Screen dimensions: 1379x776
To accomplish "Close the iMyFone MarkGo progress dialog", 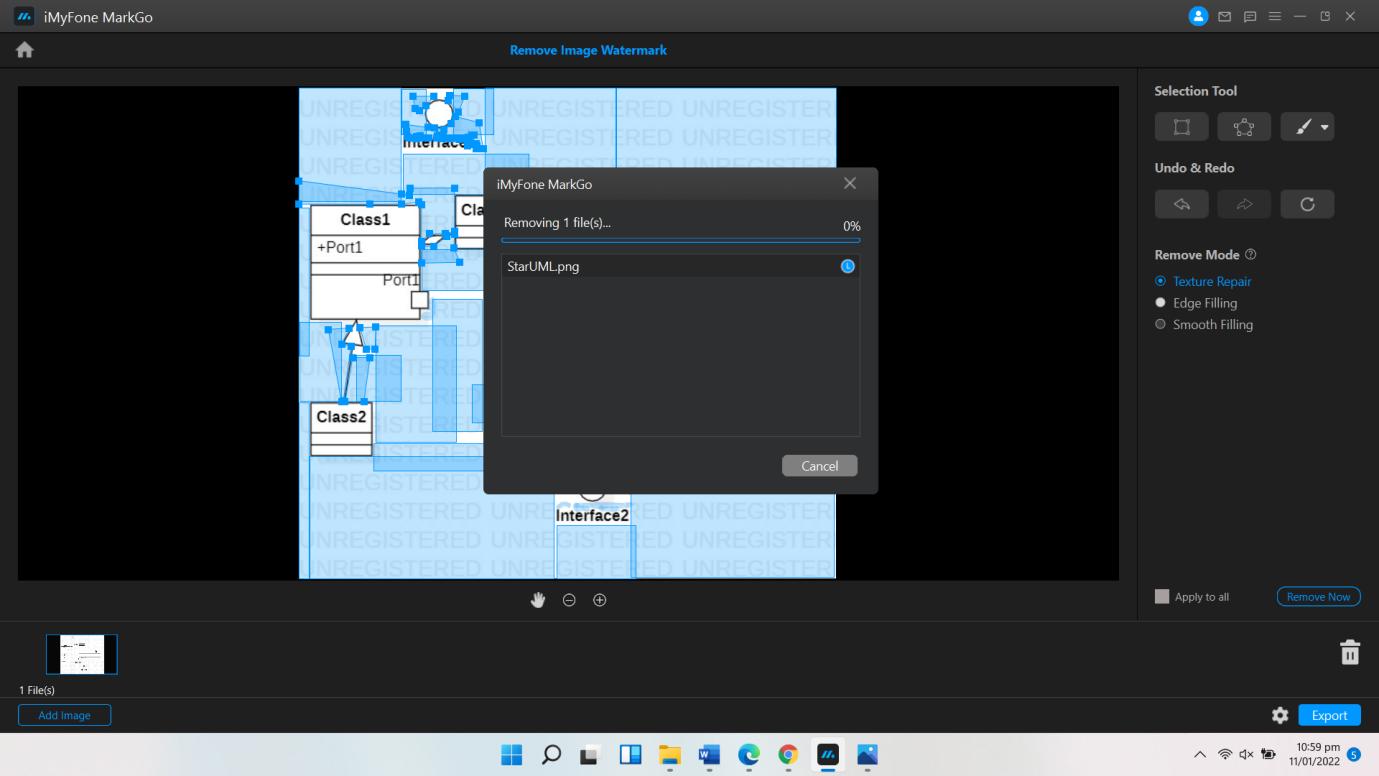I will (850, 183).
